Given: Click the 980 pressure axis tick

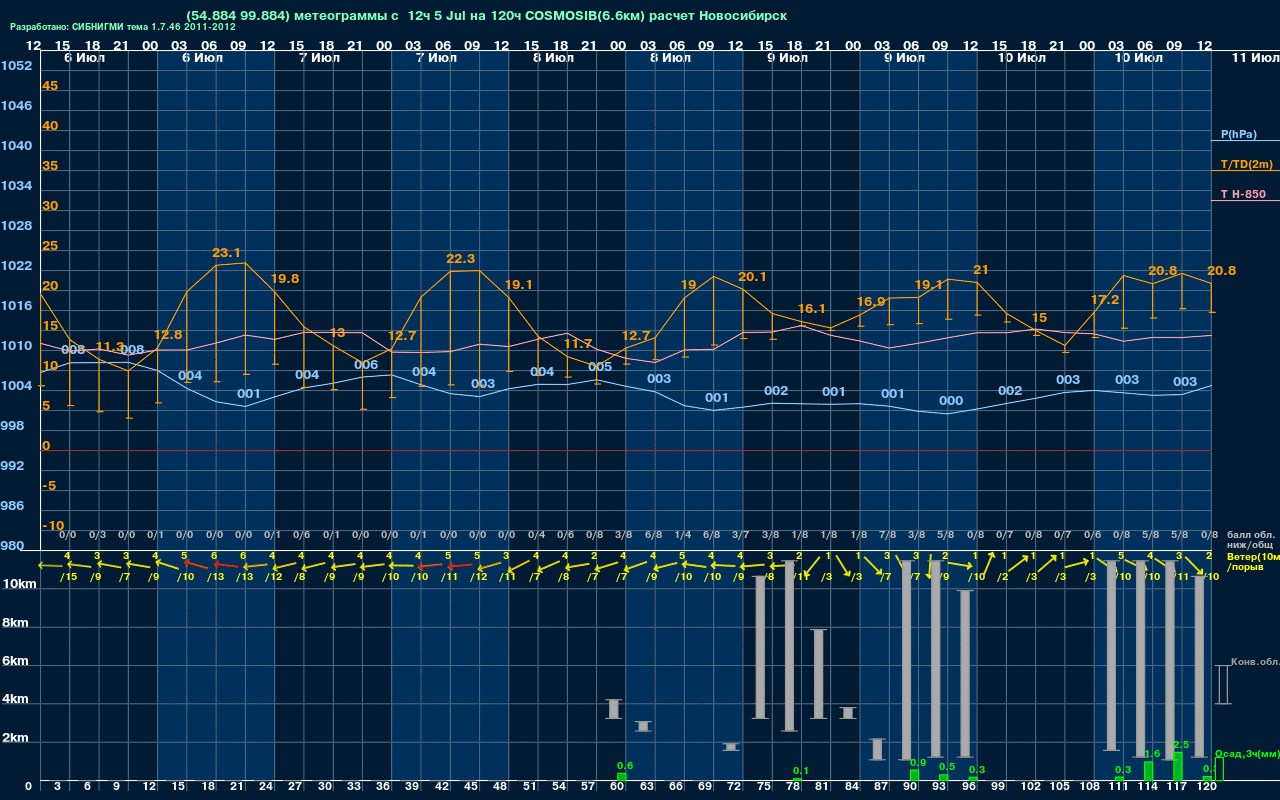Looking at the screenshot, I should point(12,545).
